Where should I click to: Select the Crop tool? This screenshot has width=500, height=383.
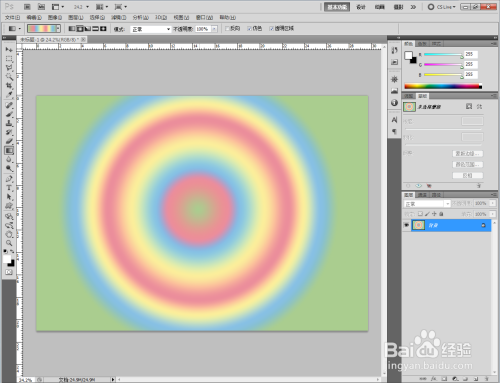pos(9,86)
